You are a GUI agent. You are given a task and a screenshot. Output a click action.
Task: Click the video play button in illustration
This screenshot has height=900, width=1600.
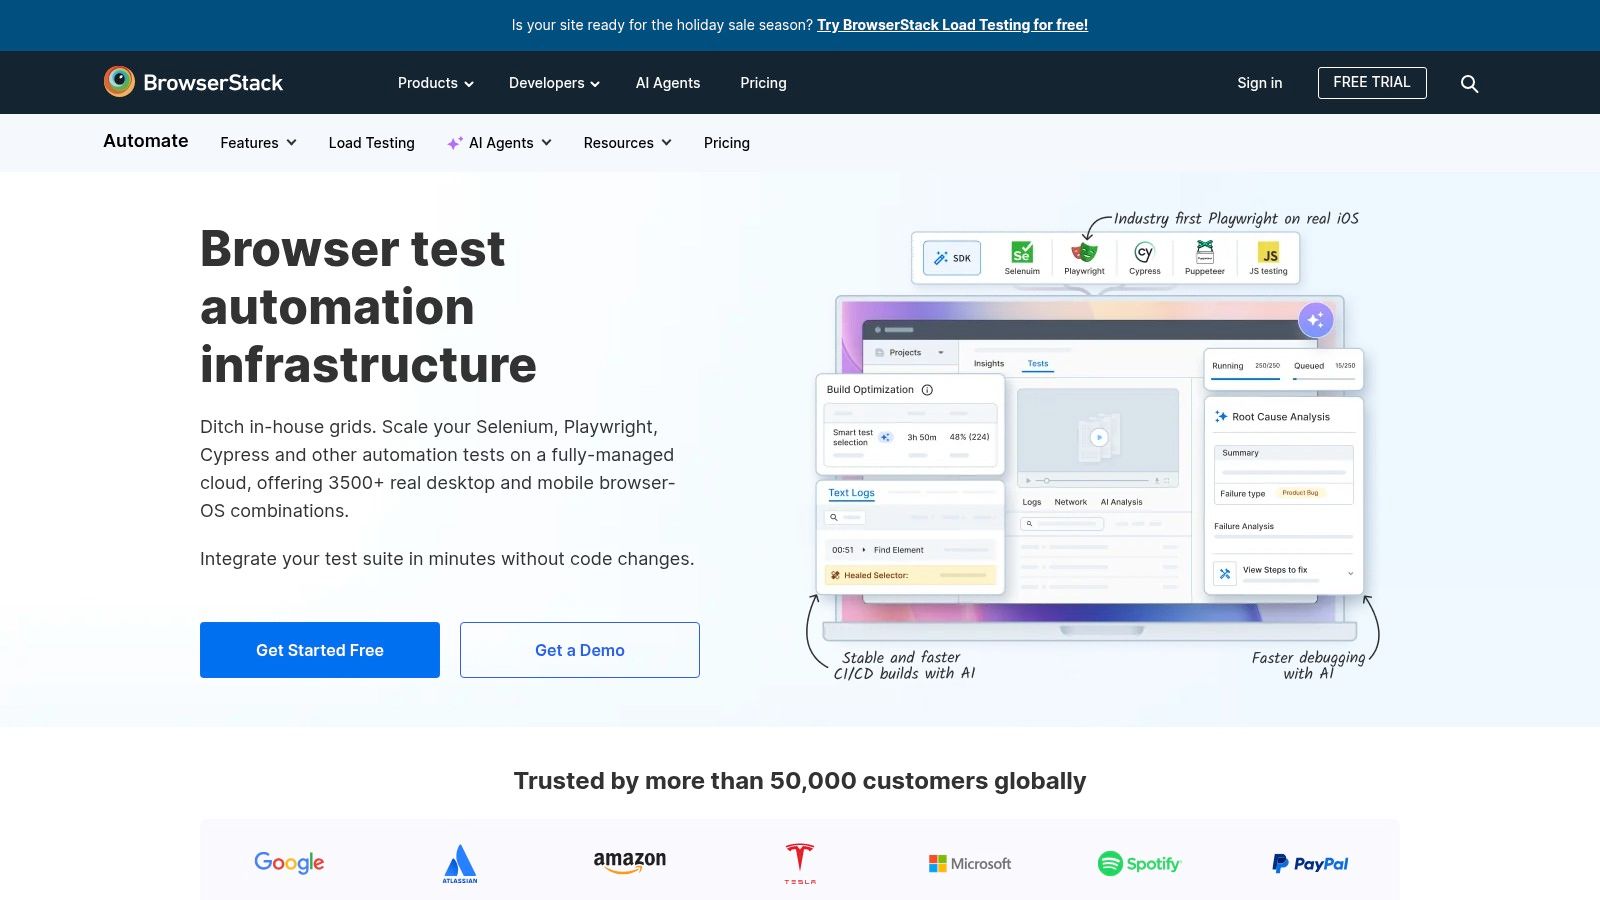coord(1099,437)
